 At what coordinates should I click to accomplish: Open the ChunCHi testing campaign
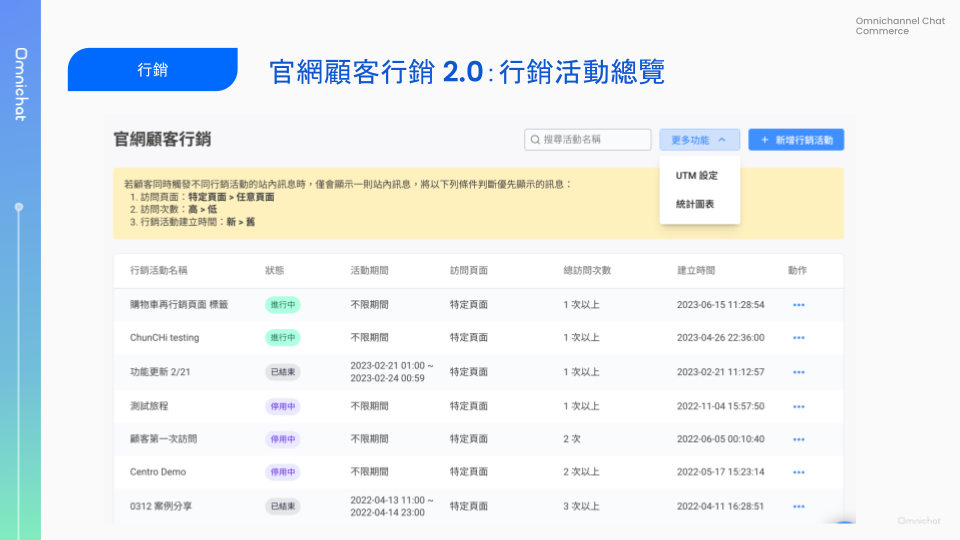tap(164, 338)
